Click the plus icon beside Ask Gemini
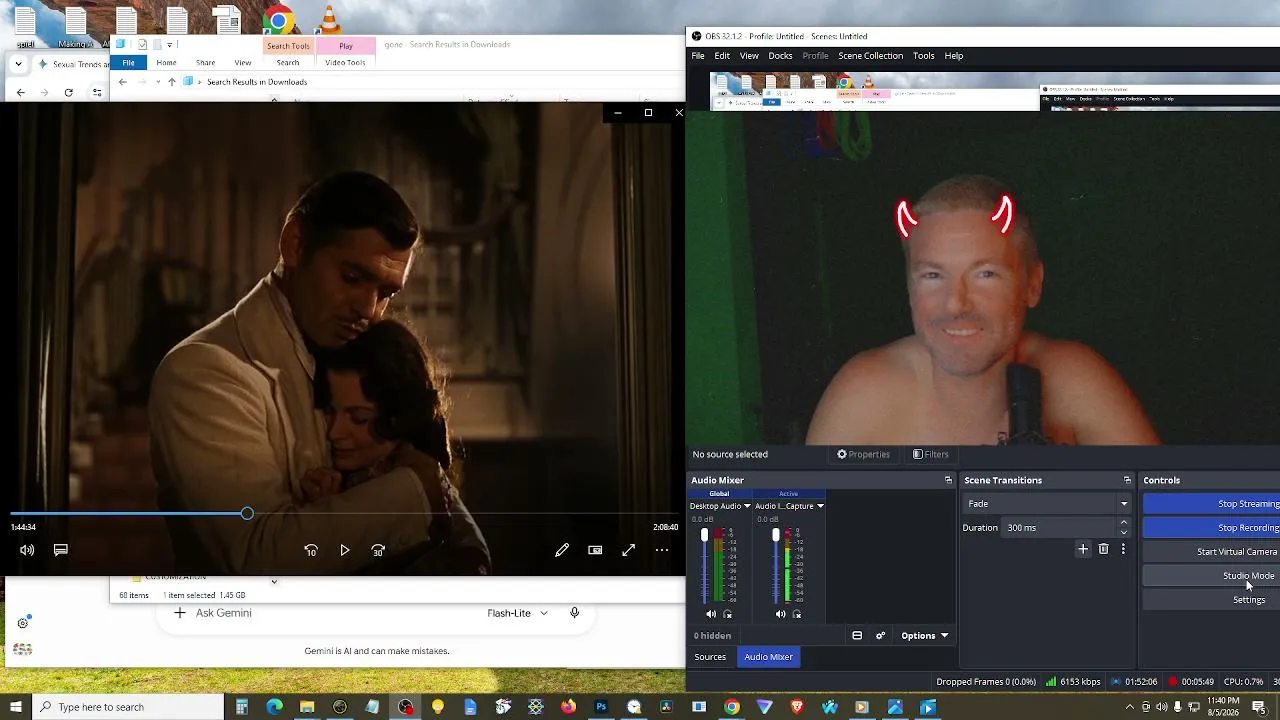 (179, 613)
